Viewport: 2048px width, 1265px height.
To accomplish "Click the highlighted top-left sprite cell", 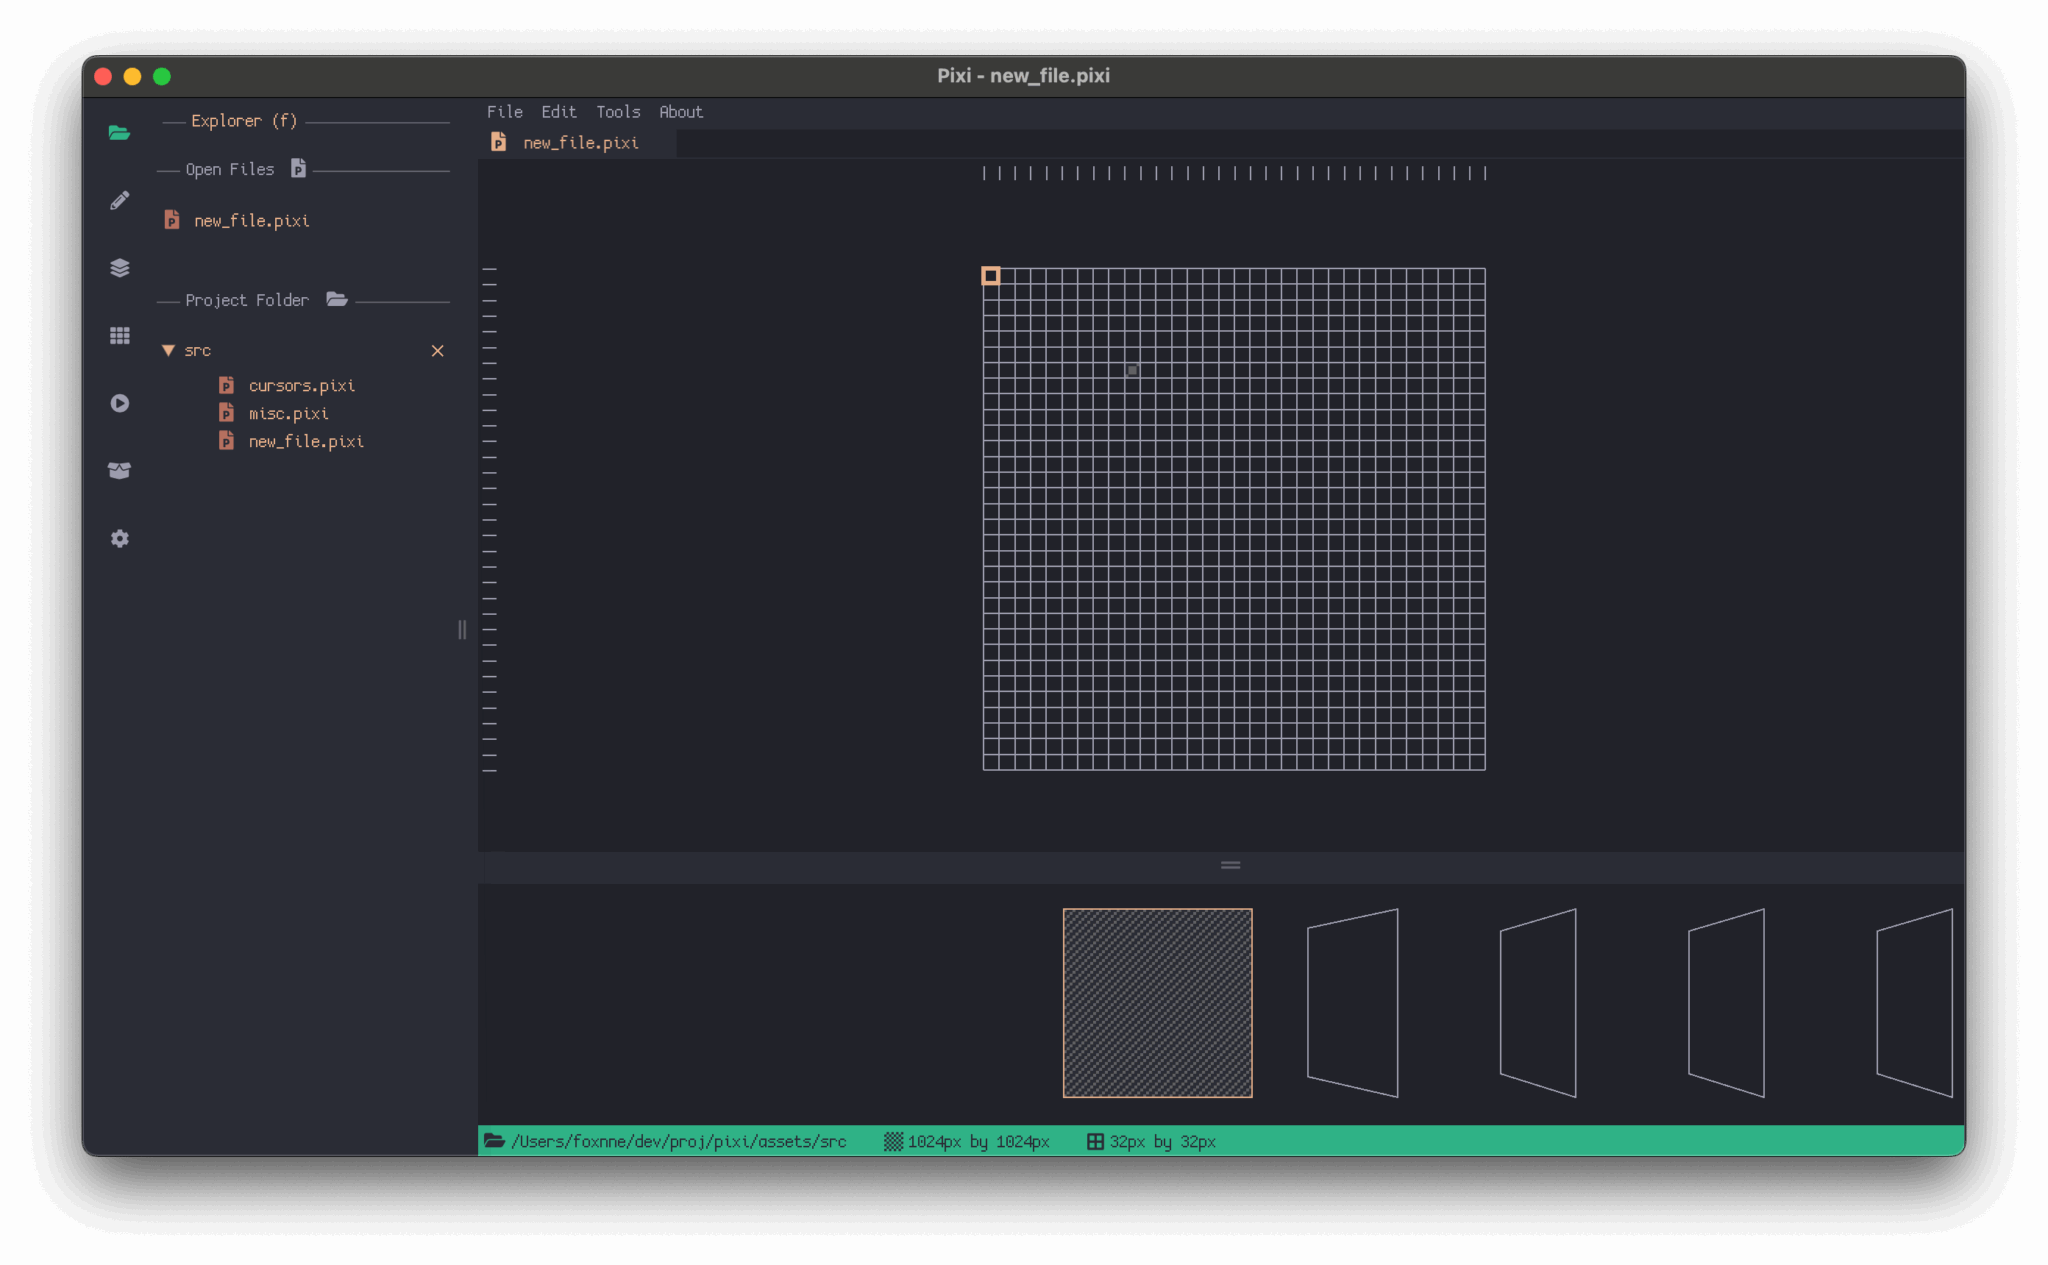I will 990,276.
